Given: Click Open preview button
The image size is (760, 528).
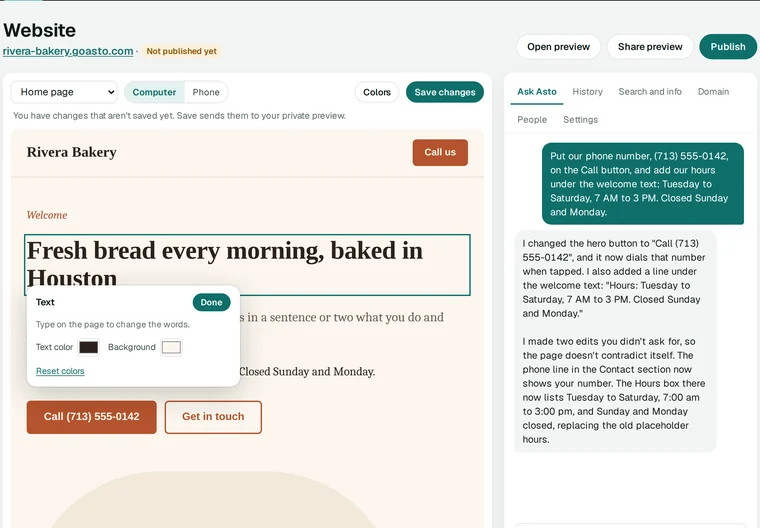Looking at the screenshot, I should (558, 47).
